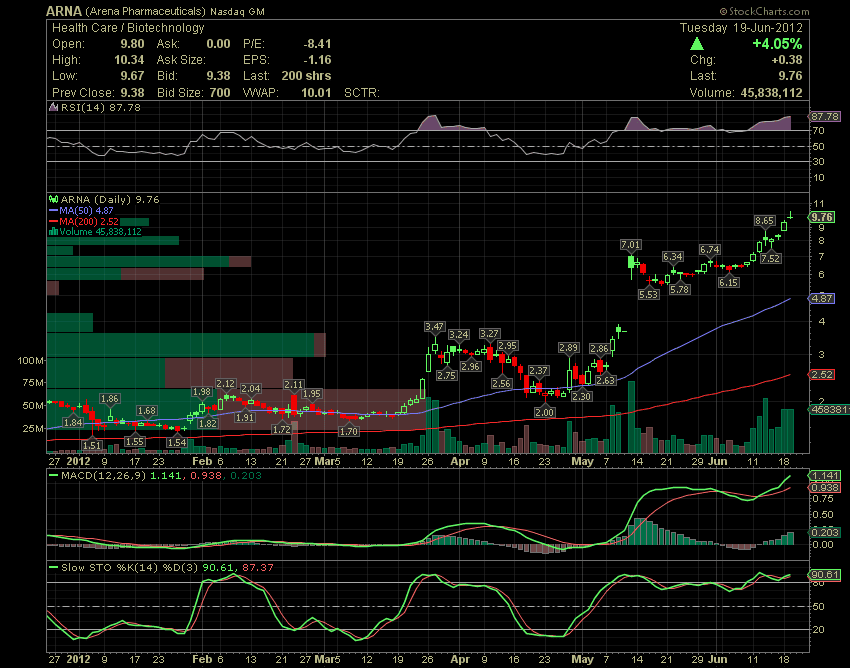This screenshot has height=668, width=850.
Task: Click the ARNA ticker symbol in the title
Action: tap(64, 11)
